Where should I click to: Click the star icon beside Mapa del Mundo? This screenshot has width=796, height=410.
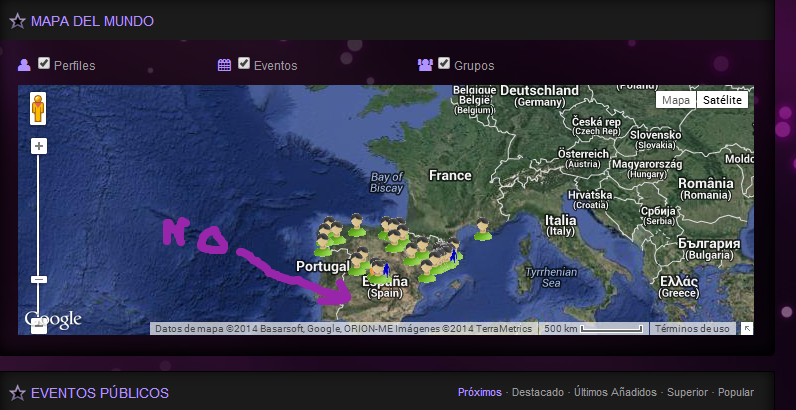tap(17, 21)
